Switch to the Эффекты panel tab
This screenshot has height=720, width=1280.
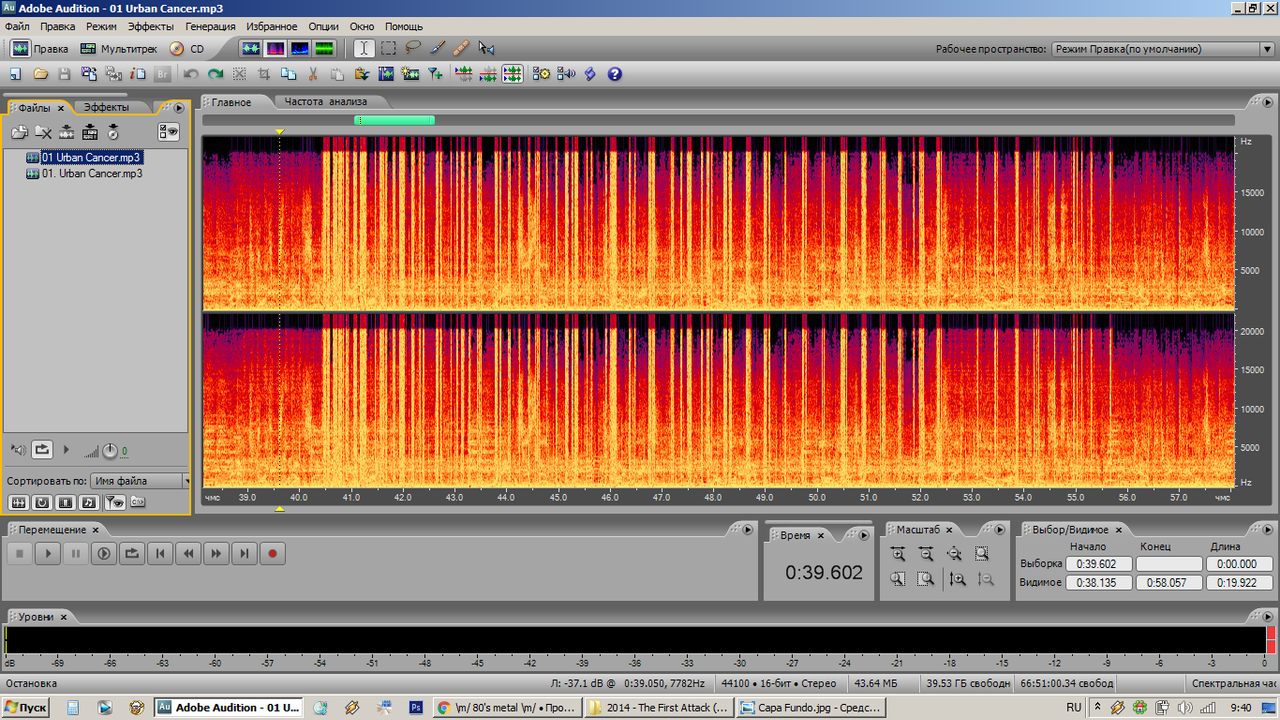coord(106,107)
